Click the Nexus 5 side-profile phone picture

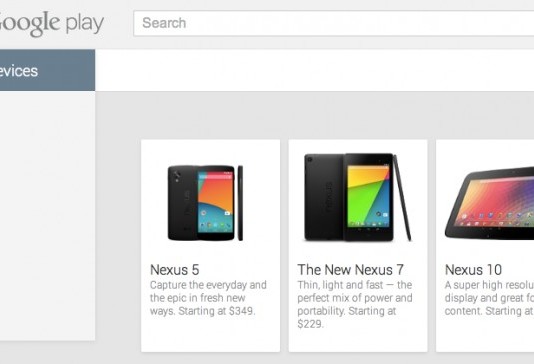(x=240, y=203)
